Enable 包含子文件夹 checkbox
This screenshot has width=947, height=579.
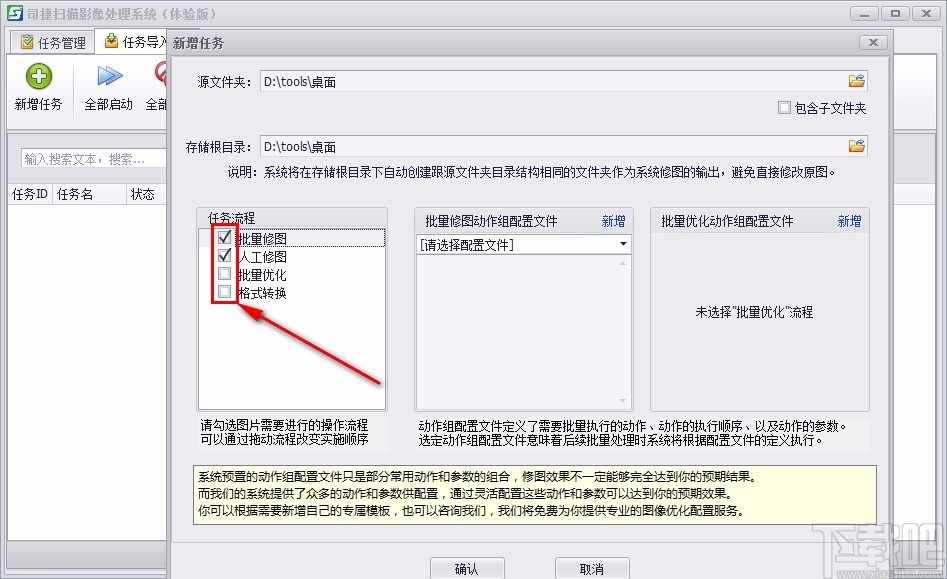[784, 108]
